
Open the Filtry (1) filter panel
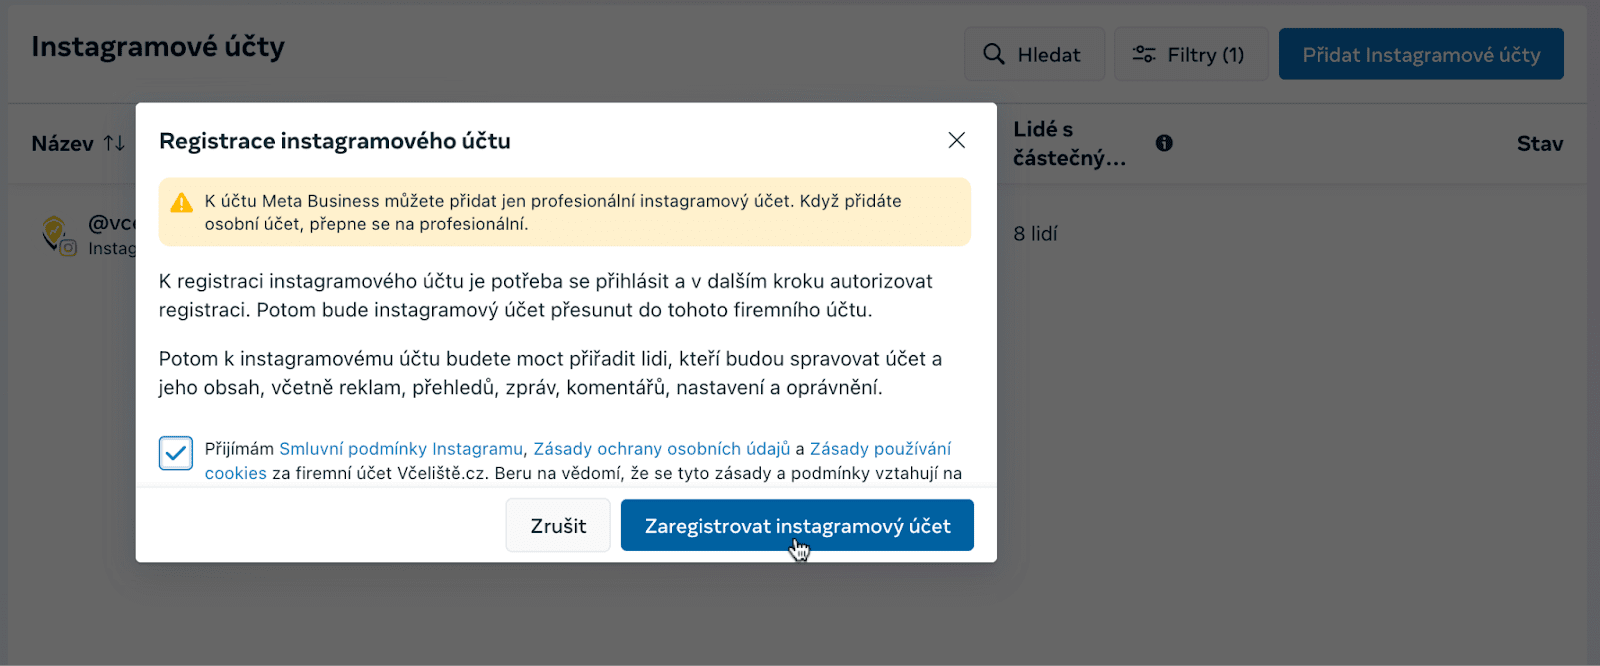1190,54
